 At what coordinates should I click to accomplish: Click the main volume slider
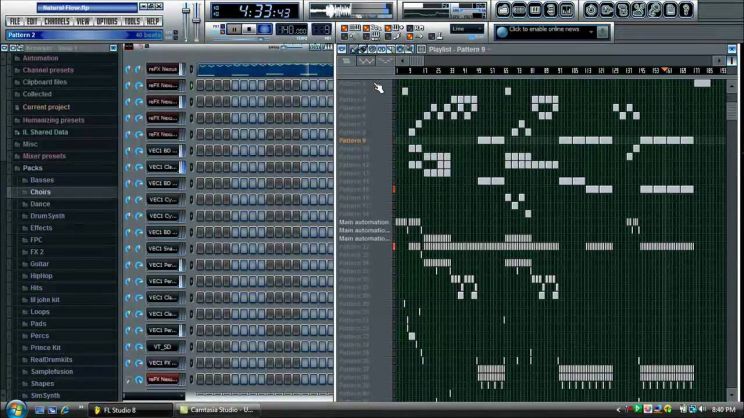click(x=186, y=21)
